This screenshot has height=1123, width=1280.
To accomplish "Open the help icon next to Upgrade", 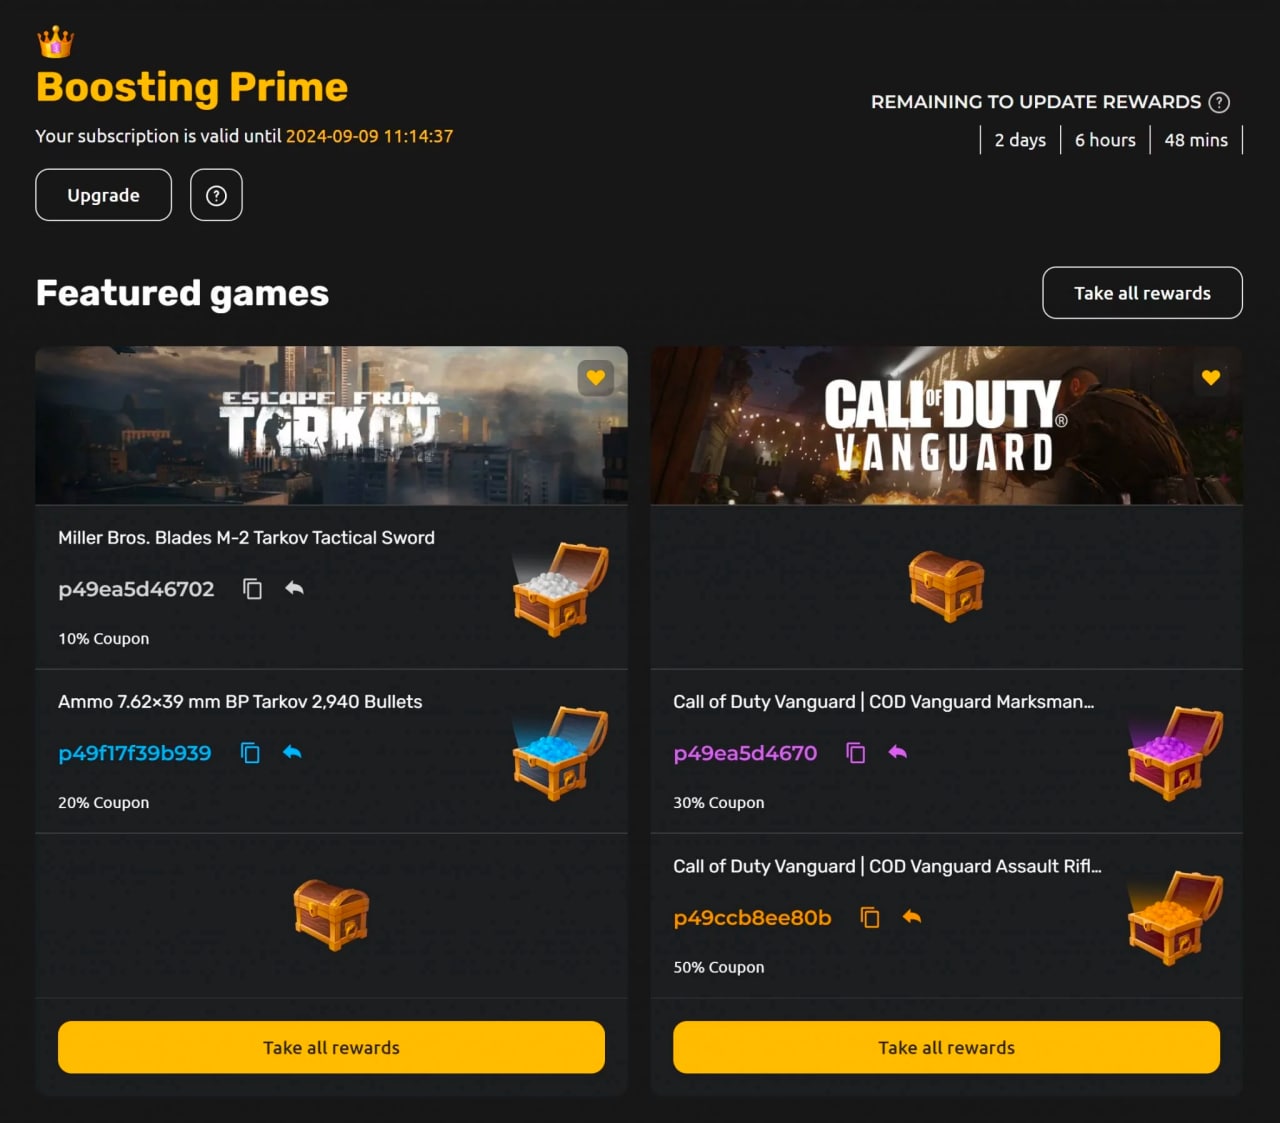I will (216, 195).
